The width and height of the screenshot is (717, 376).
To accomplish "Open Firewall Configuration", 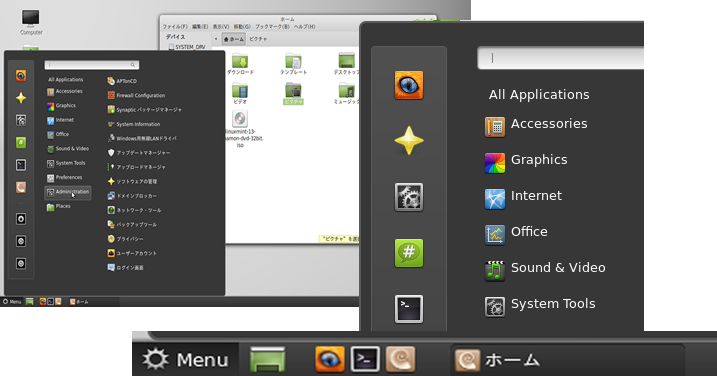I will pyautogui.click(x=136, y=96).
